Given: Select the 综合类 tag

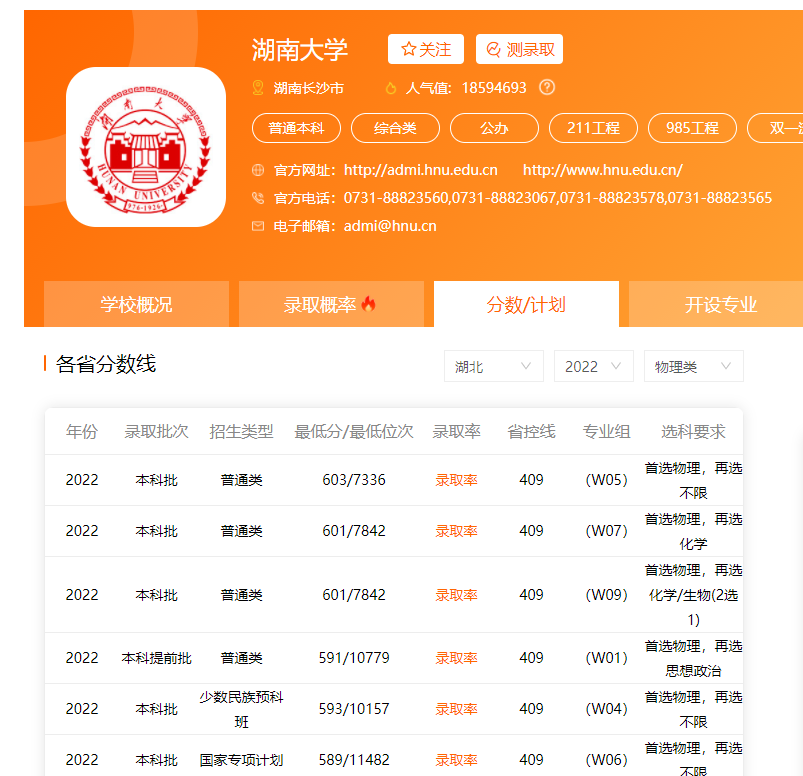Looking at the screenshot, I should coord(395,128).
